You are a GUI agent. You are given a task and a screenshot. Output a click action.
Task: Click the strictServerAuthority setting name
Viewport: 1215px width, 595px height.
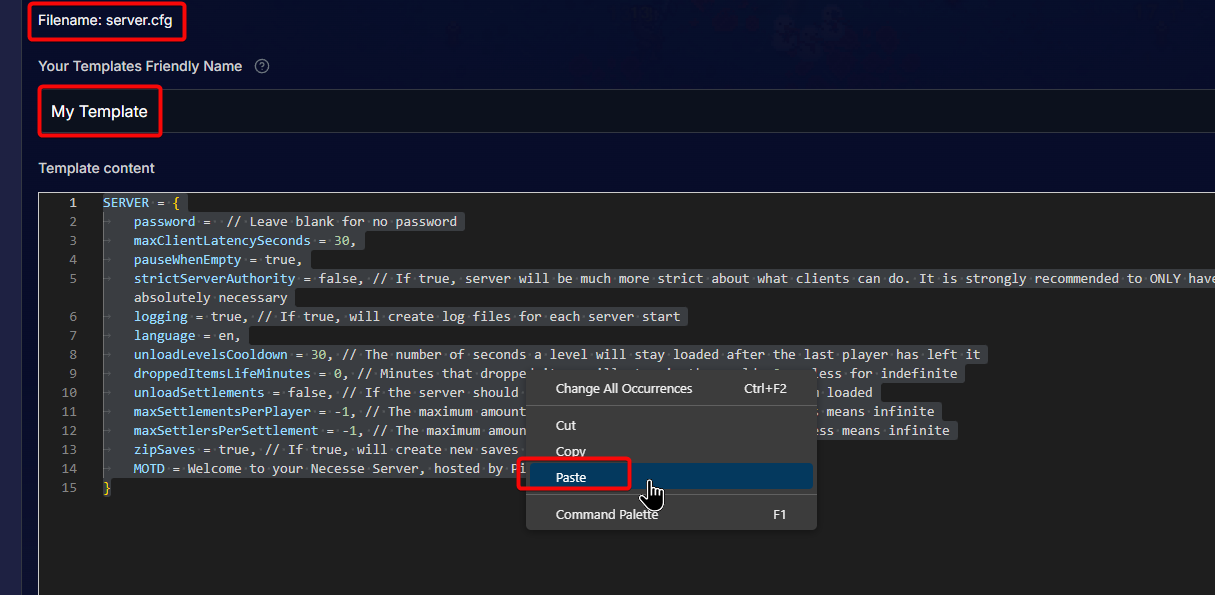click(214, 279)
